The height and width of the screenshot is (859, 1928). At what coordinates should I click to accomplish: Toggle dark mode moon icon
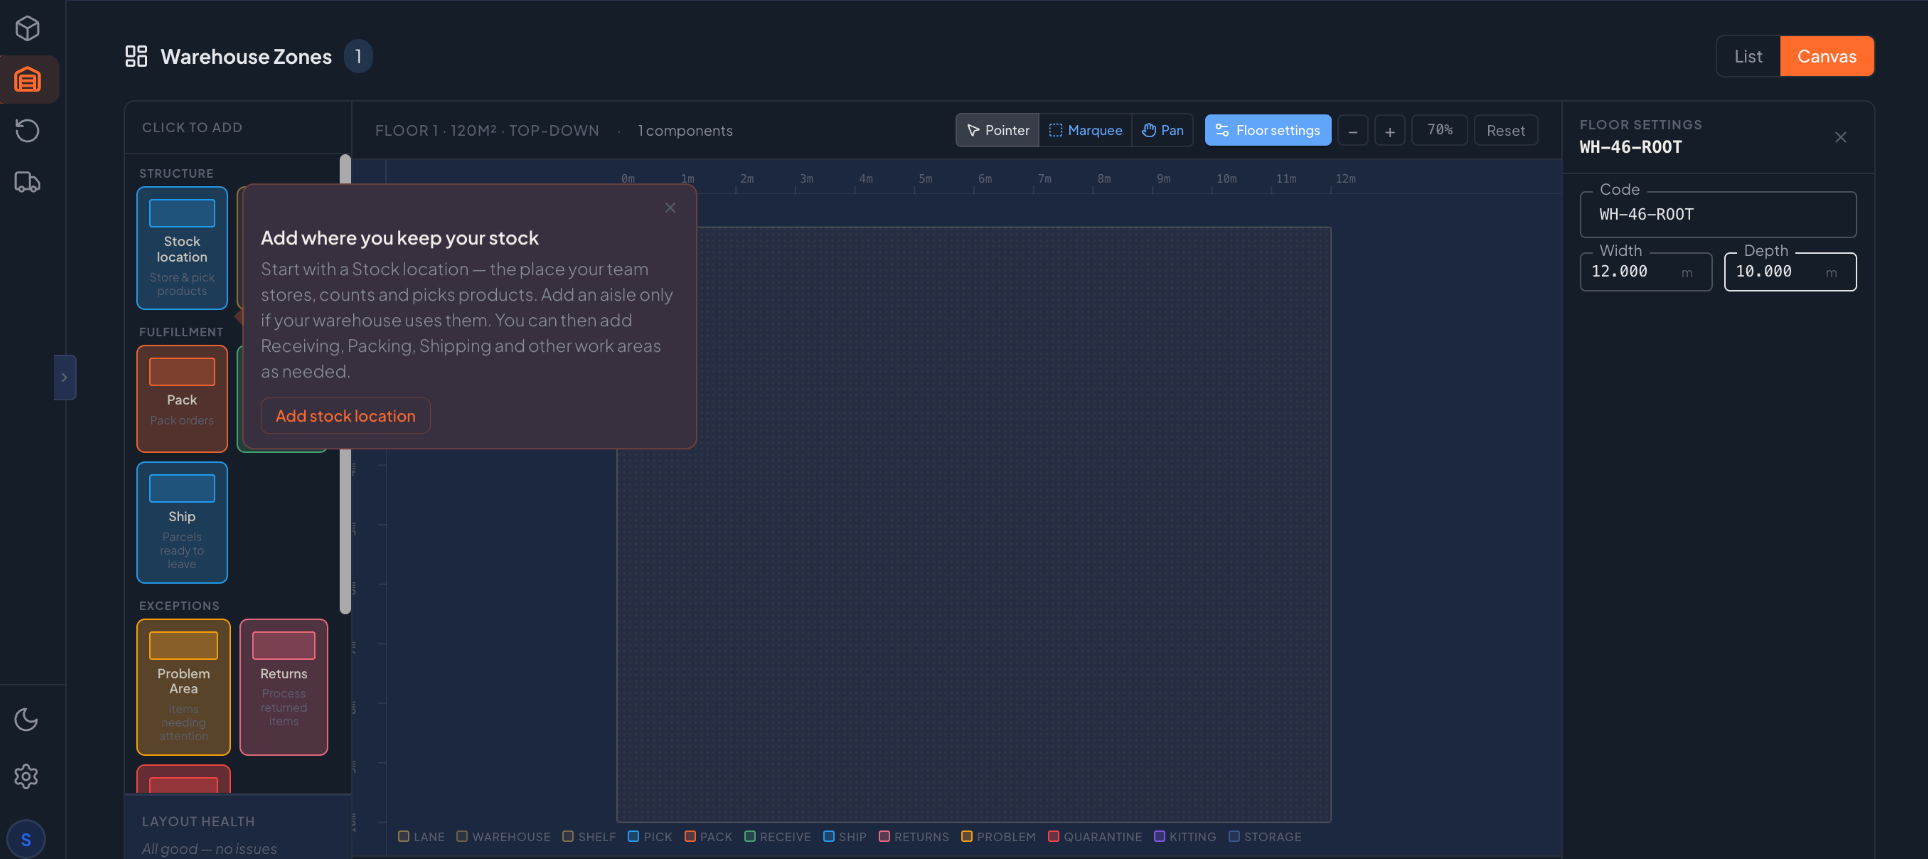coord(26,720)
